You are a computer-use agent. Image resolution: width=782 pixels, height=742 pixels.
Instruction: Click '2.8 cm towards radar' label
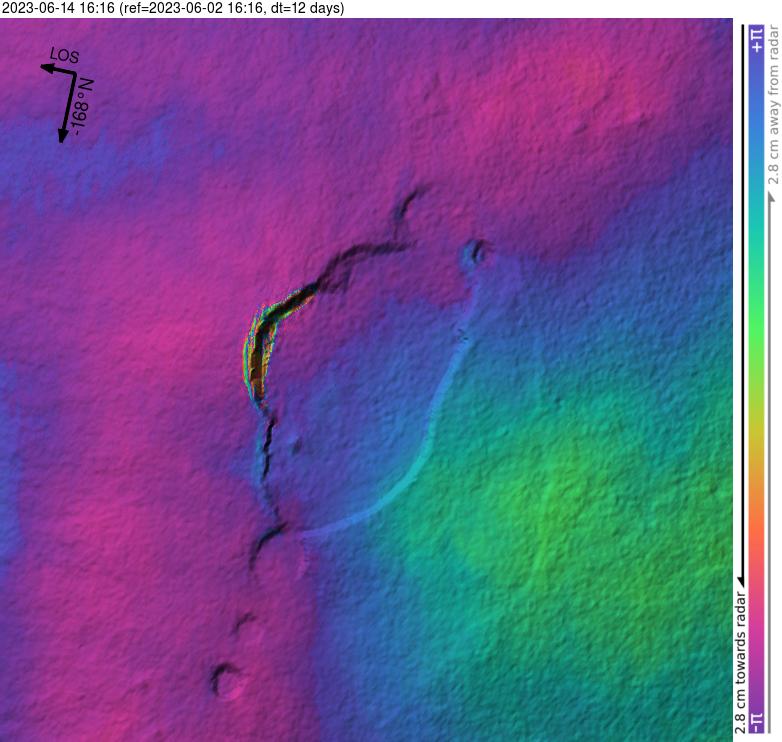point(740,663)
